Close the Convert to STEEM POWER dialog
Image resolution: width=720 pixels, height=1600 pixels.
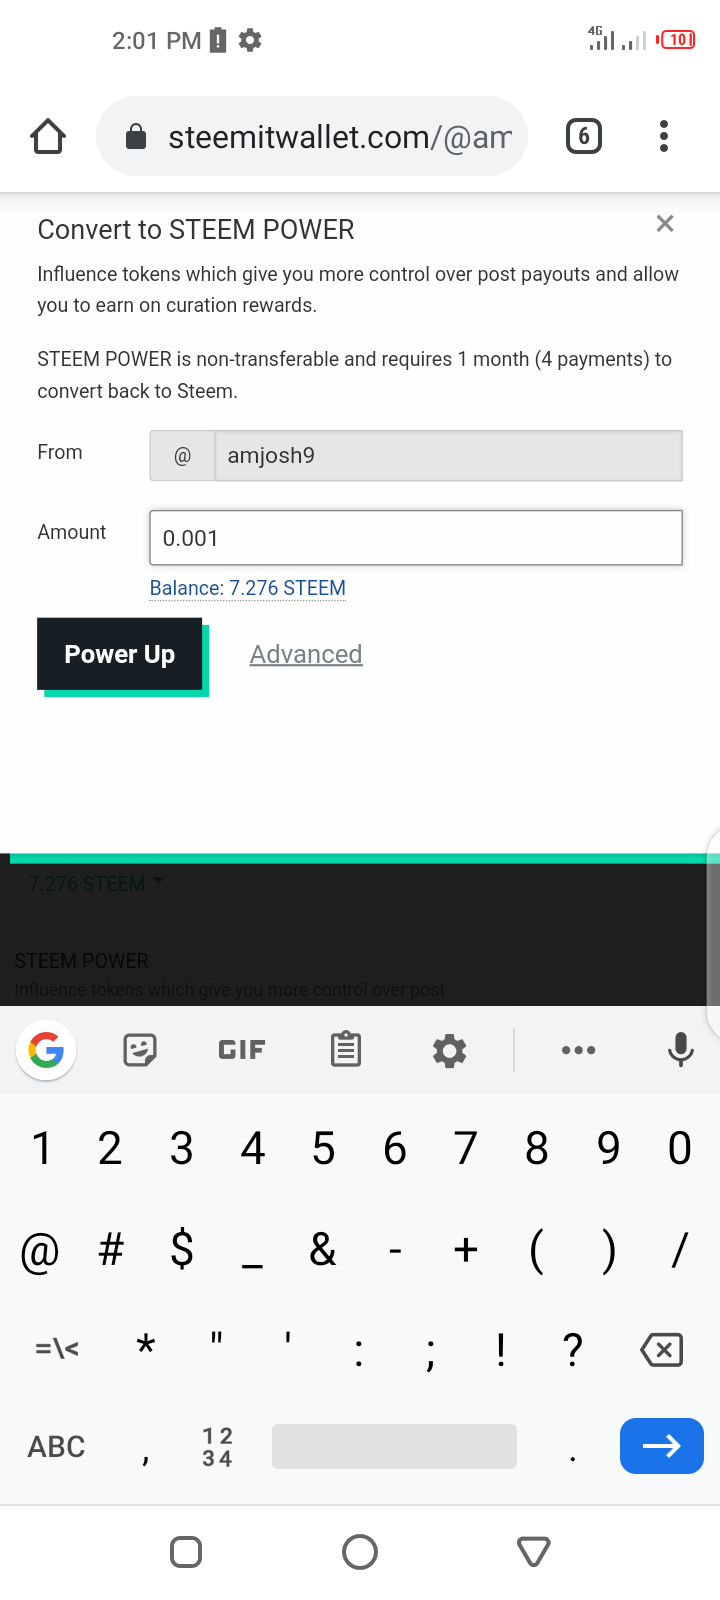point(665,224)
